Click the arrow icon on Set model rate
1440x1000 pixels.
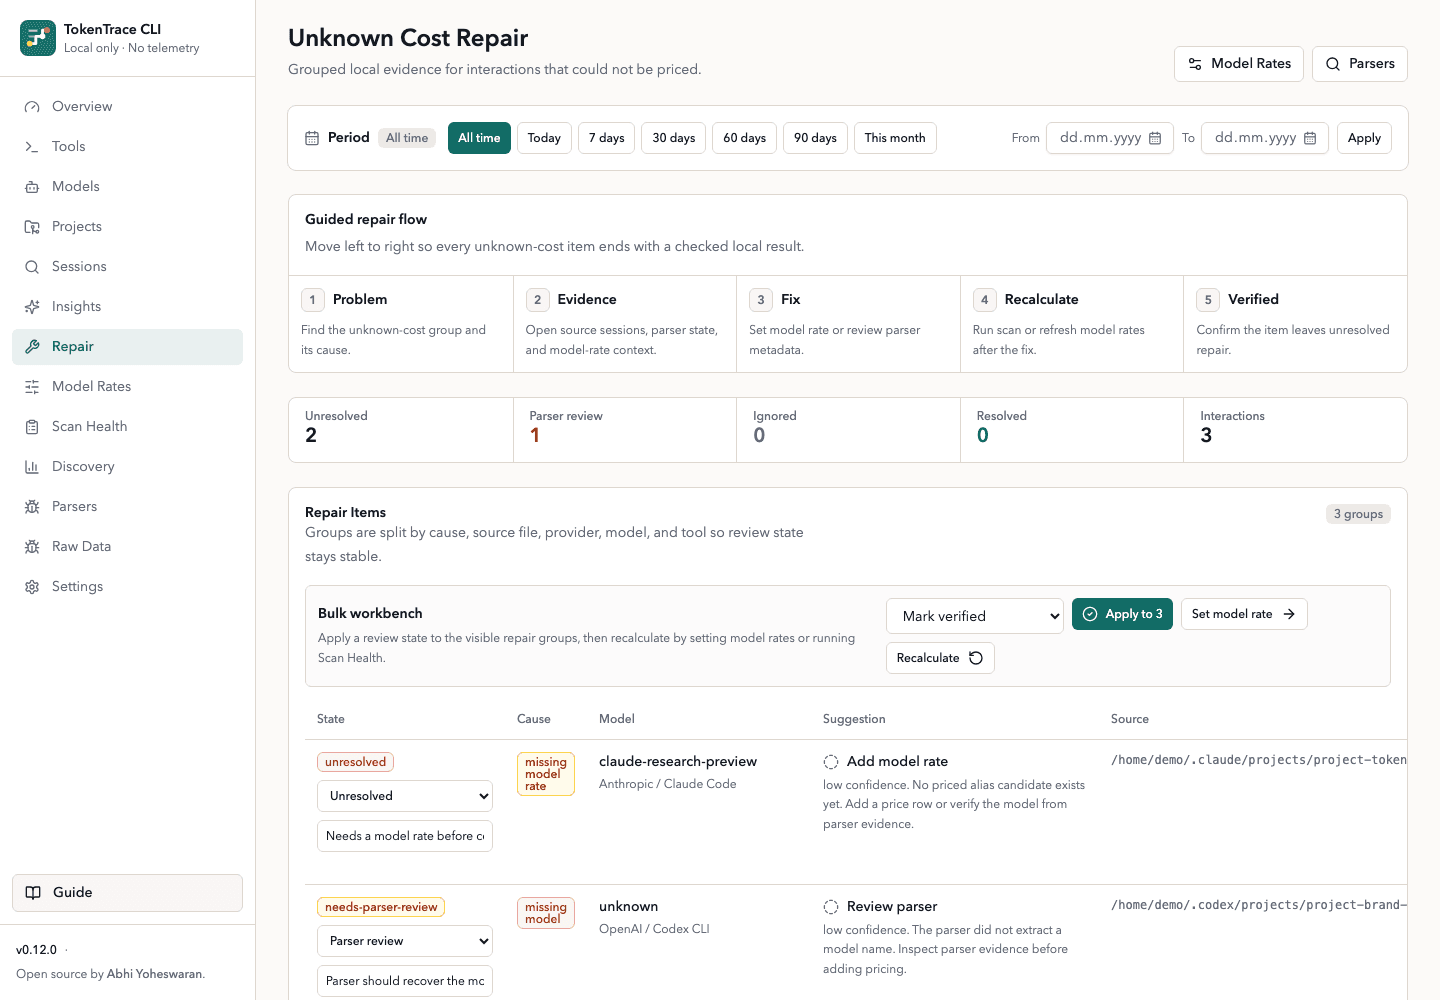(x=1289, y=614)
